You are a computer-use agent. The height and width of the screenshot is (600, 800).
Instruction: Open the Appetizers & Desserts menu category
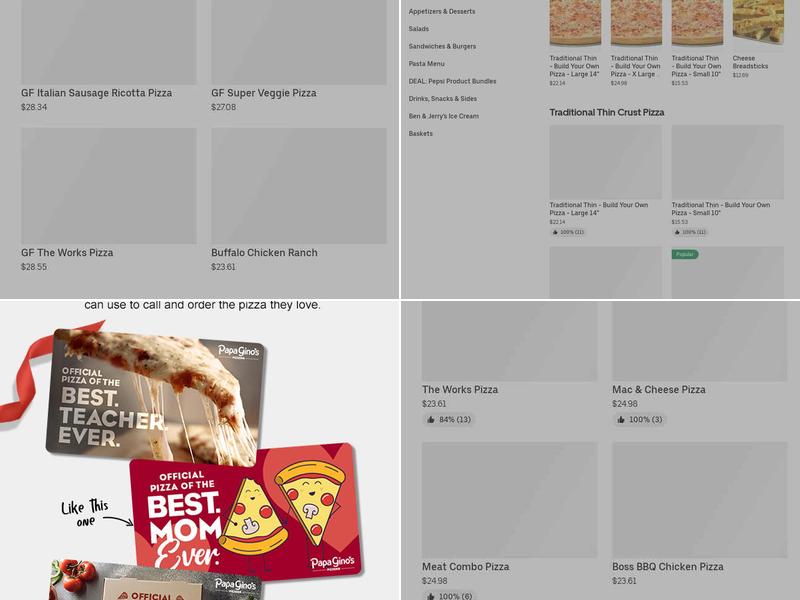[442, 11]
